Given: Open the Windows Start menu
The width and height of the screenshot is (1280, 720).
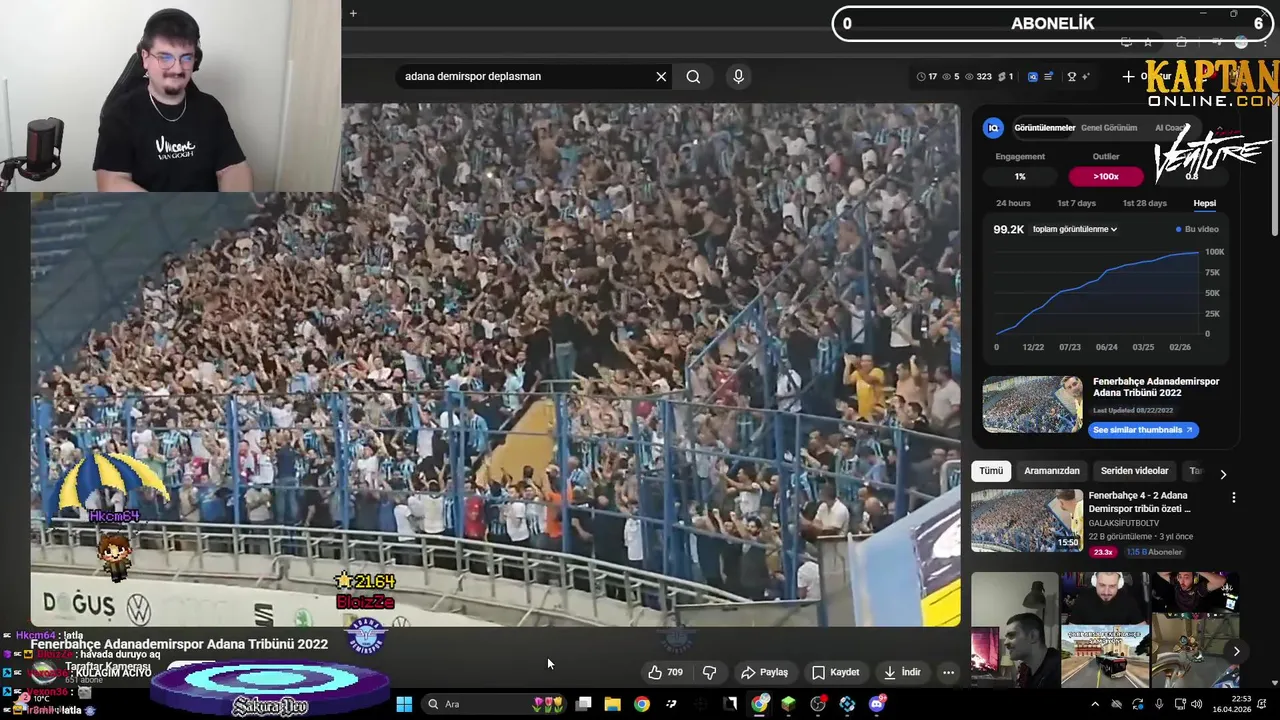Looking at the screenshot, I should pos(404,704).
